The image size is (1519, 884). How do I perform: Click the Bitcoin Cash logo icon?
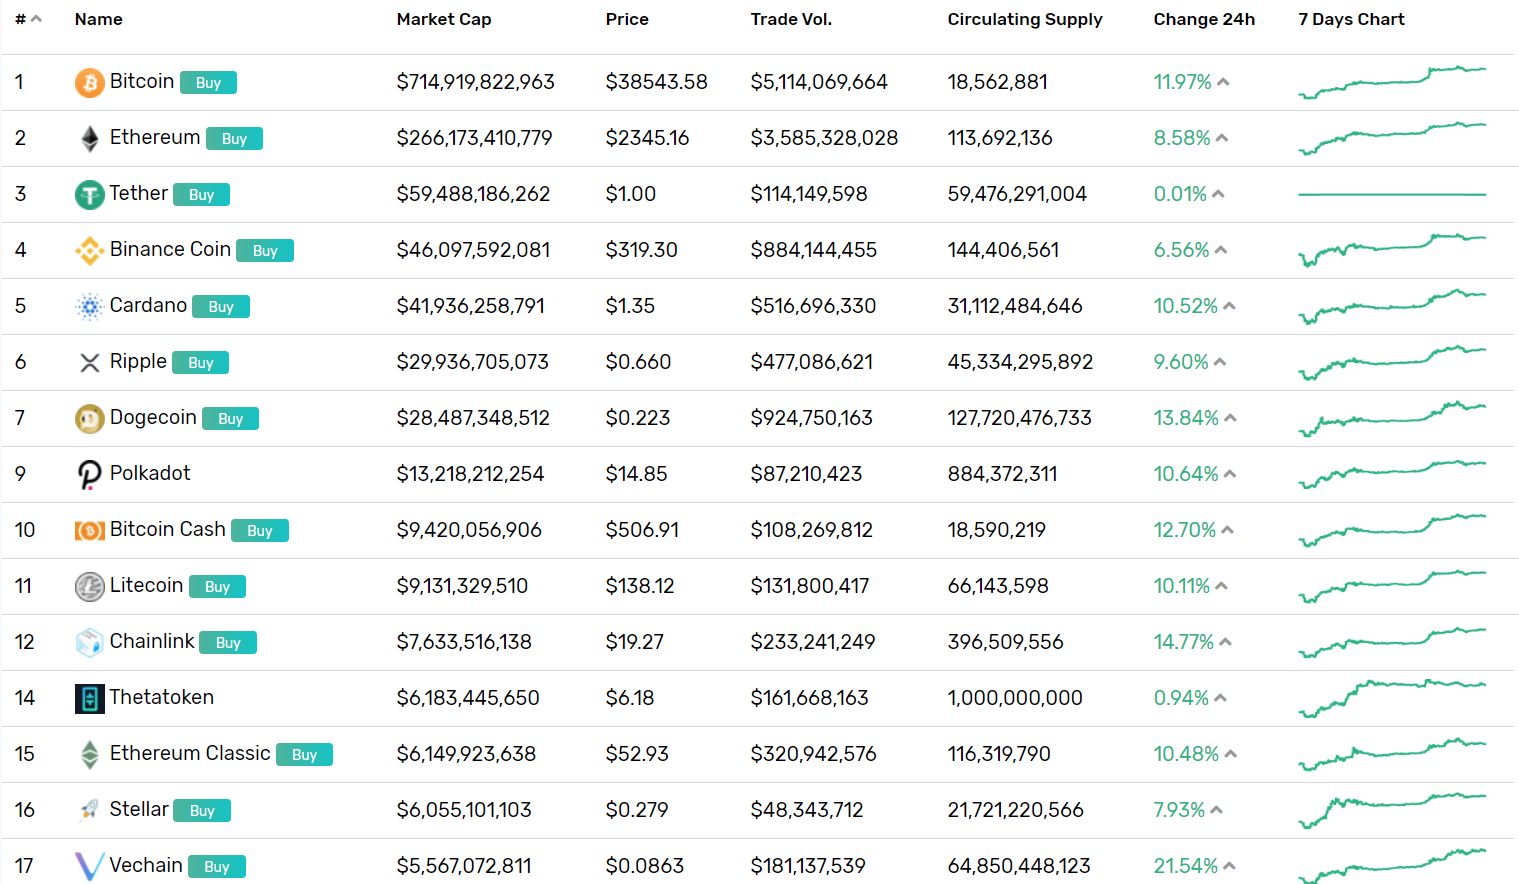click(90, 530)
